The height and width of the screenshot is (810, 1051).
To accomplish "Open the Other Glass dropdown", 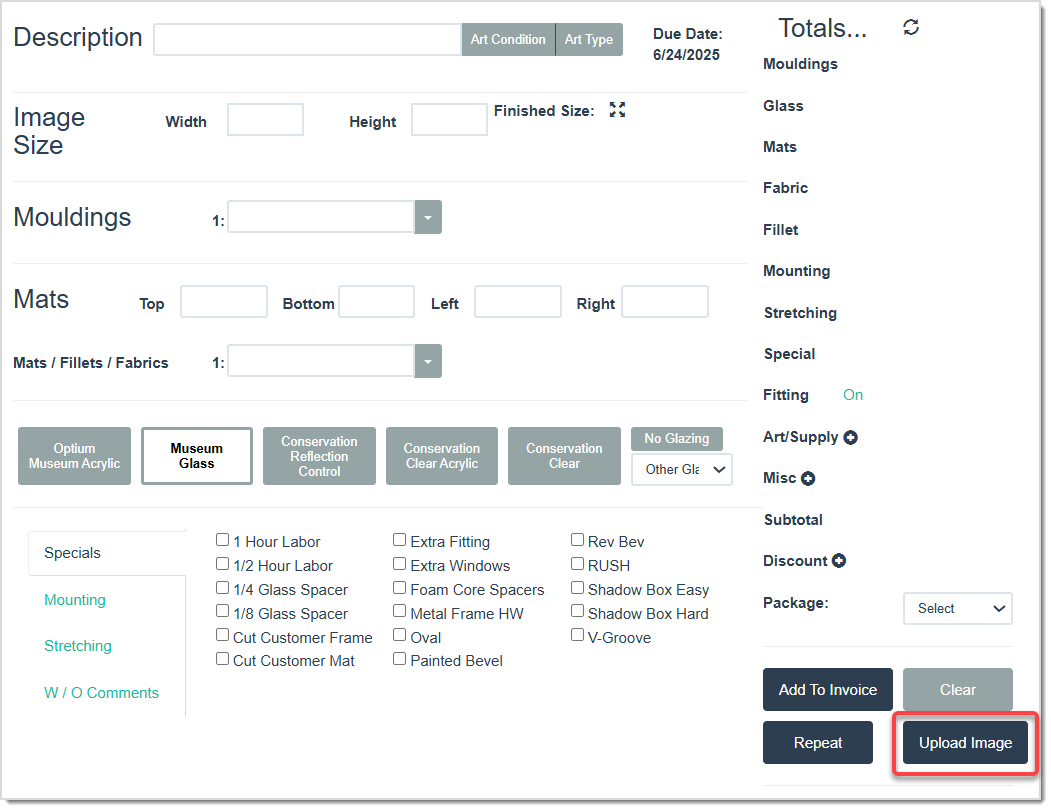I will pos(681,469).
